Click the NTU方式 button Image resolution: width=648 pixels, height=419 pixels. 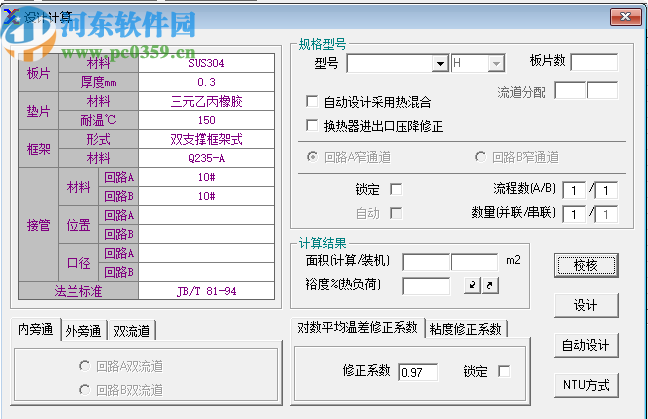pyautogui.click(x=586, y=385)
